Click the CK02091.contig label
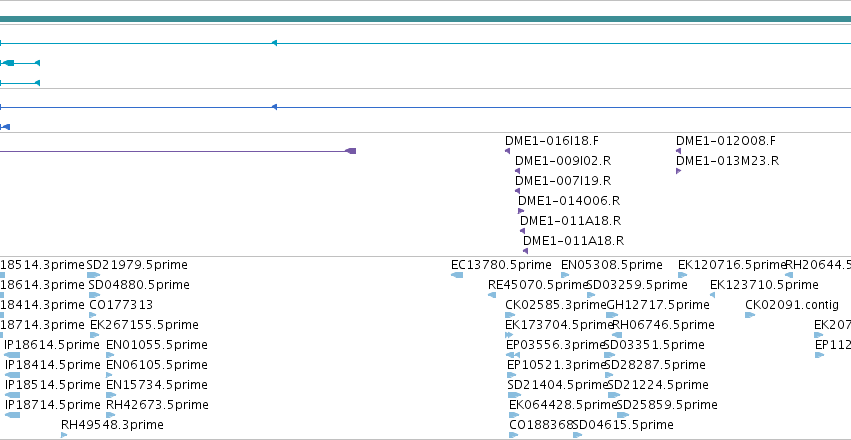The image size is (851, 440). point(792,305)
